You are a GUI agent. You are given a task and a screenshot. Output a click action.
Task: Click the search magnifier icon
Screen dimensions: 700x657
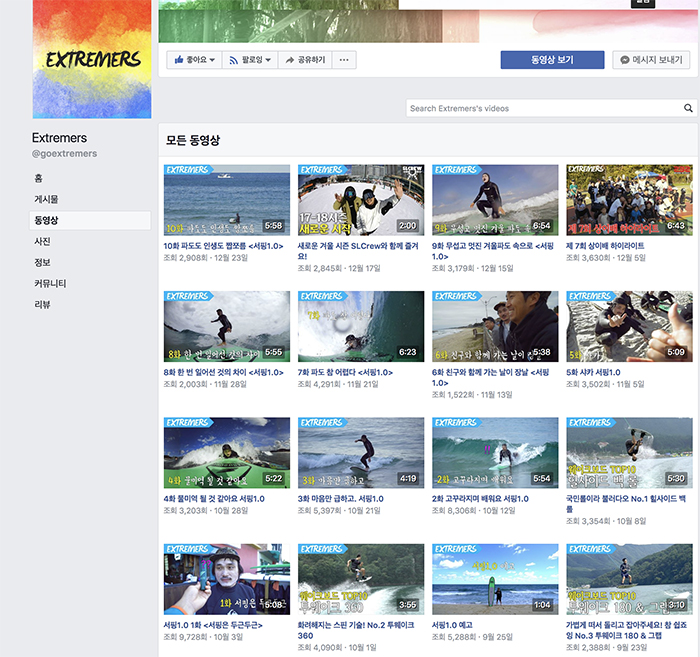[688, 108]
